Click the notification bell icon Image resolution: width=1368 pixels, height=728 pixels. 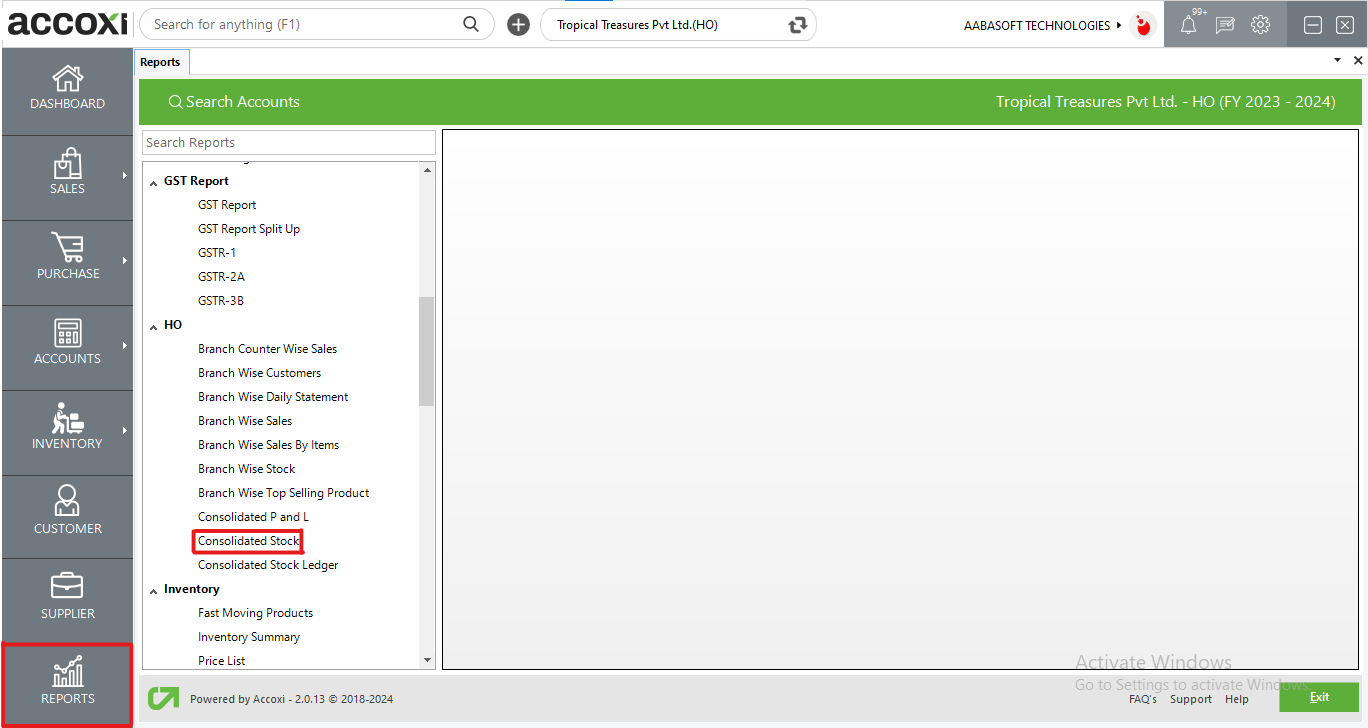click(x=1188, y=25)
